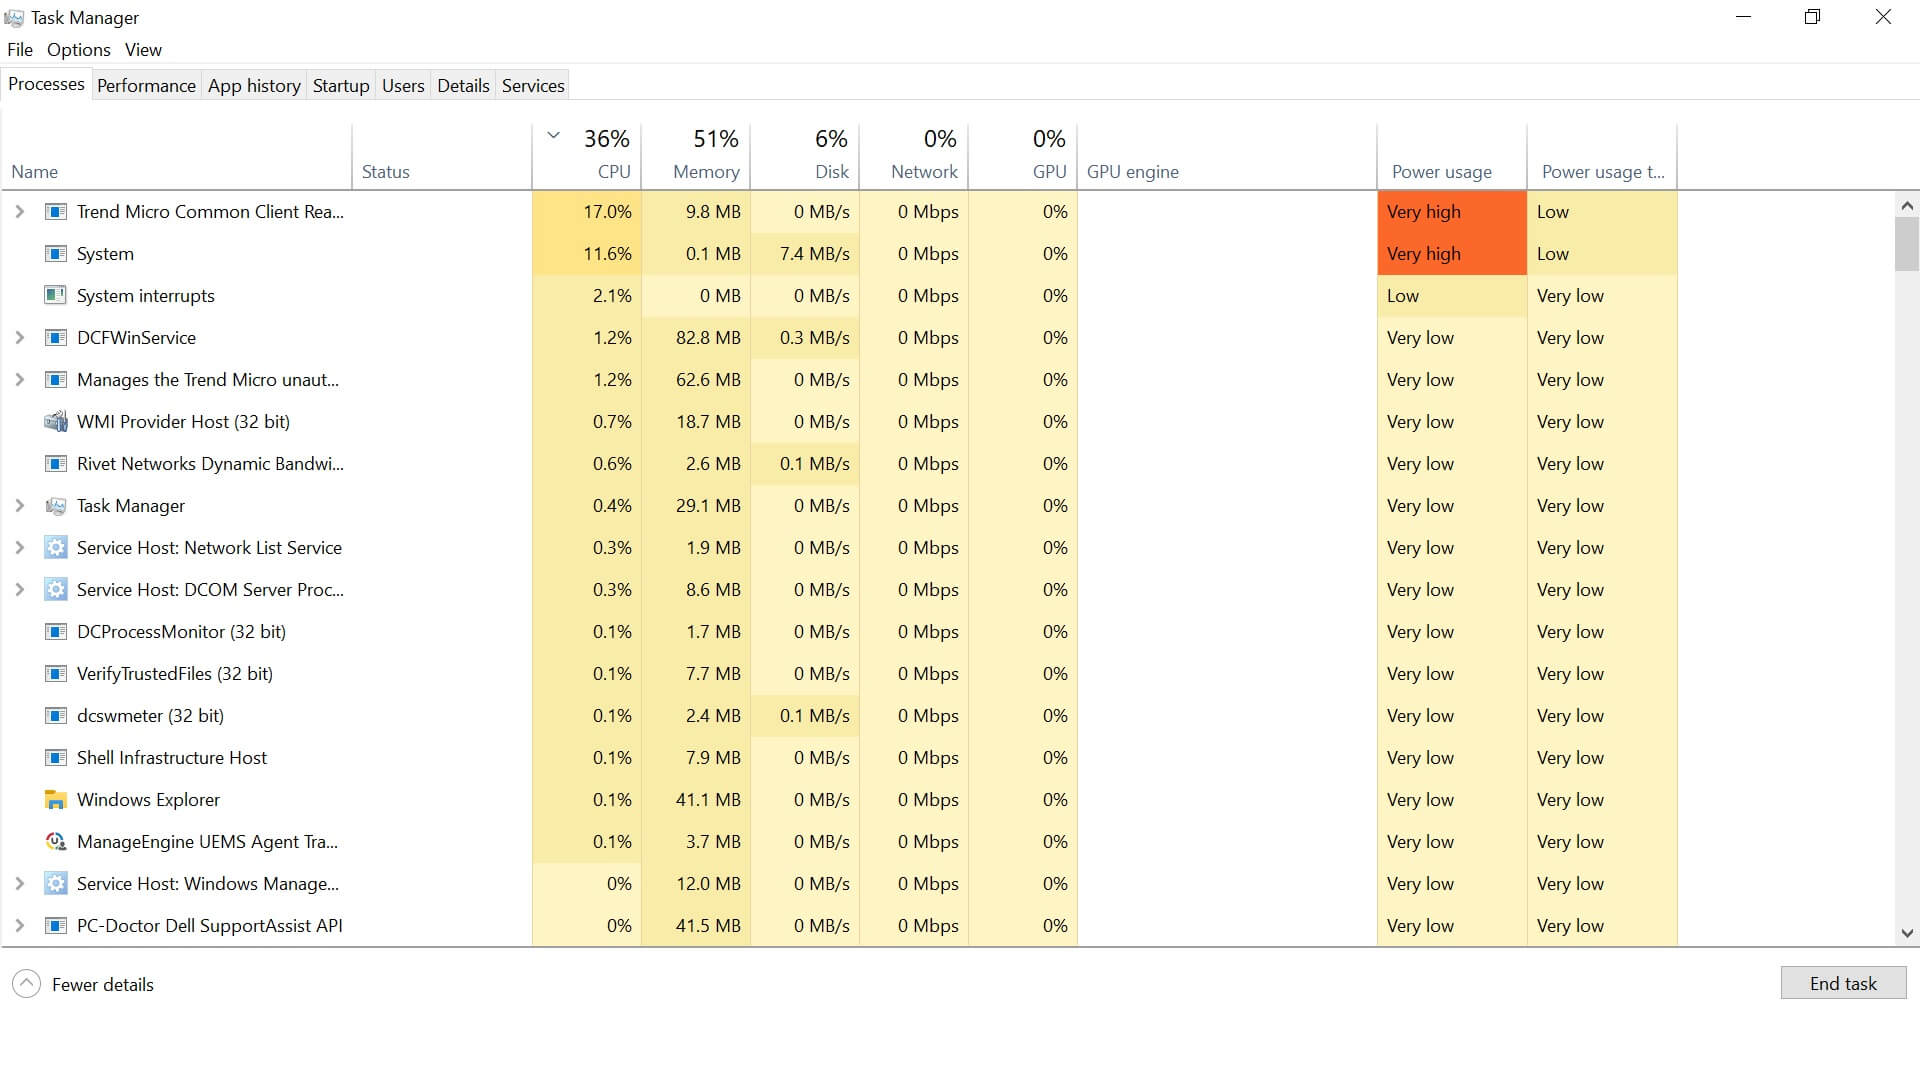Image resolution: width=1920 pixels, height=1080 pixels.
Task: Click the WMI Provider Host icon
Action: point(56,422)
